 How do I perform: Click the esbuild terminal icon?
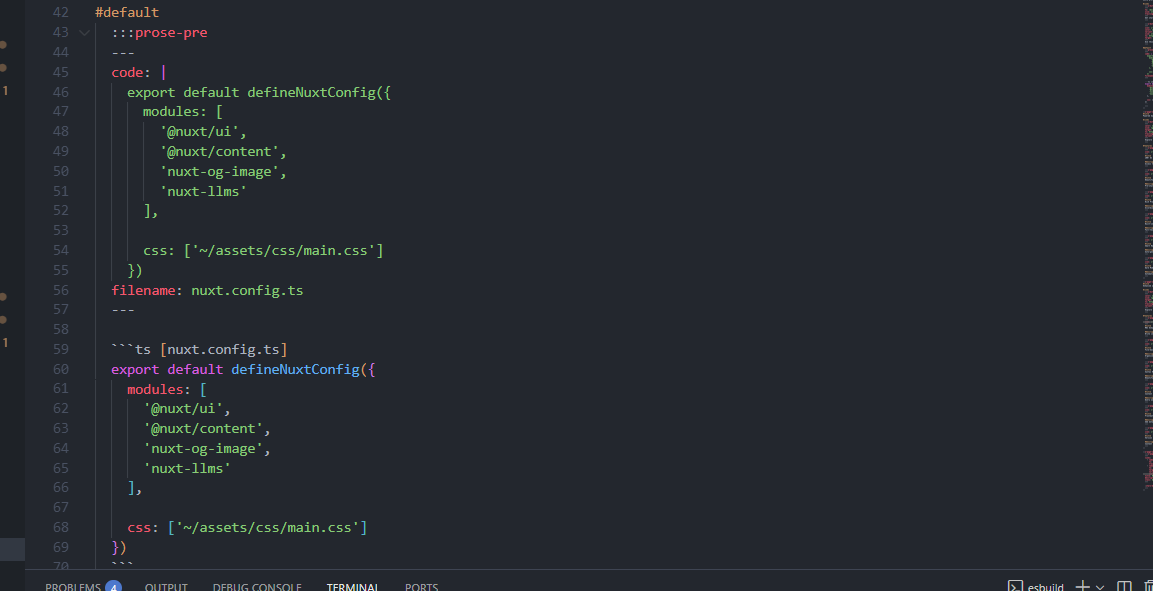1015,587
